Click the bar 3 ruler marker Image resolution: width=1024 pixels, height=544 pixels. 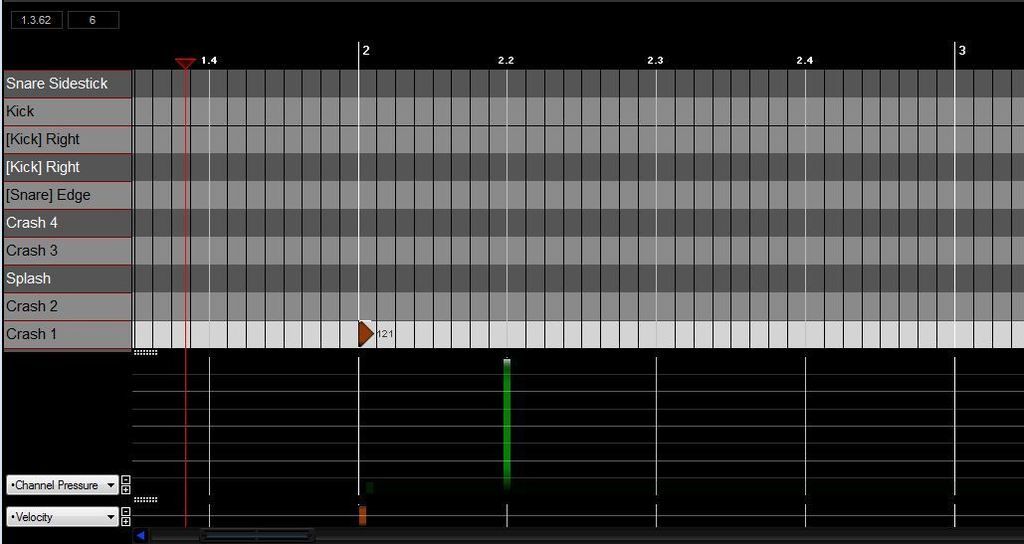[961, 50]
